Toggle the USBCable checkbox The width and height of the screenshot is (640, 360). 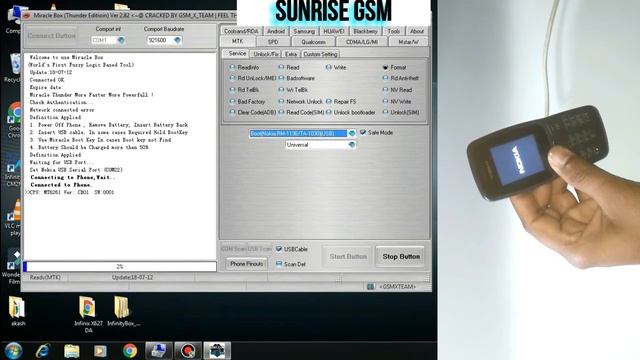tap(279, 249)
